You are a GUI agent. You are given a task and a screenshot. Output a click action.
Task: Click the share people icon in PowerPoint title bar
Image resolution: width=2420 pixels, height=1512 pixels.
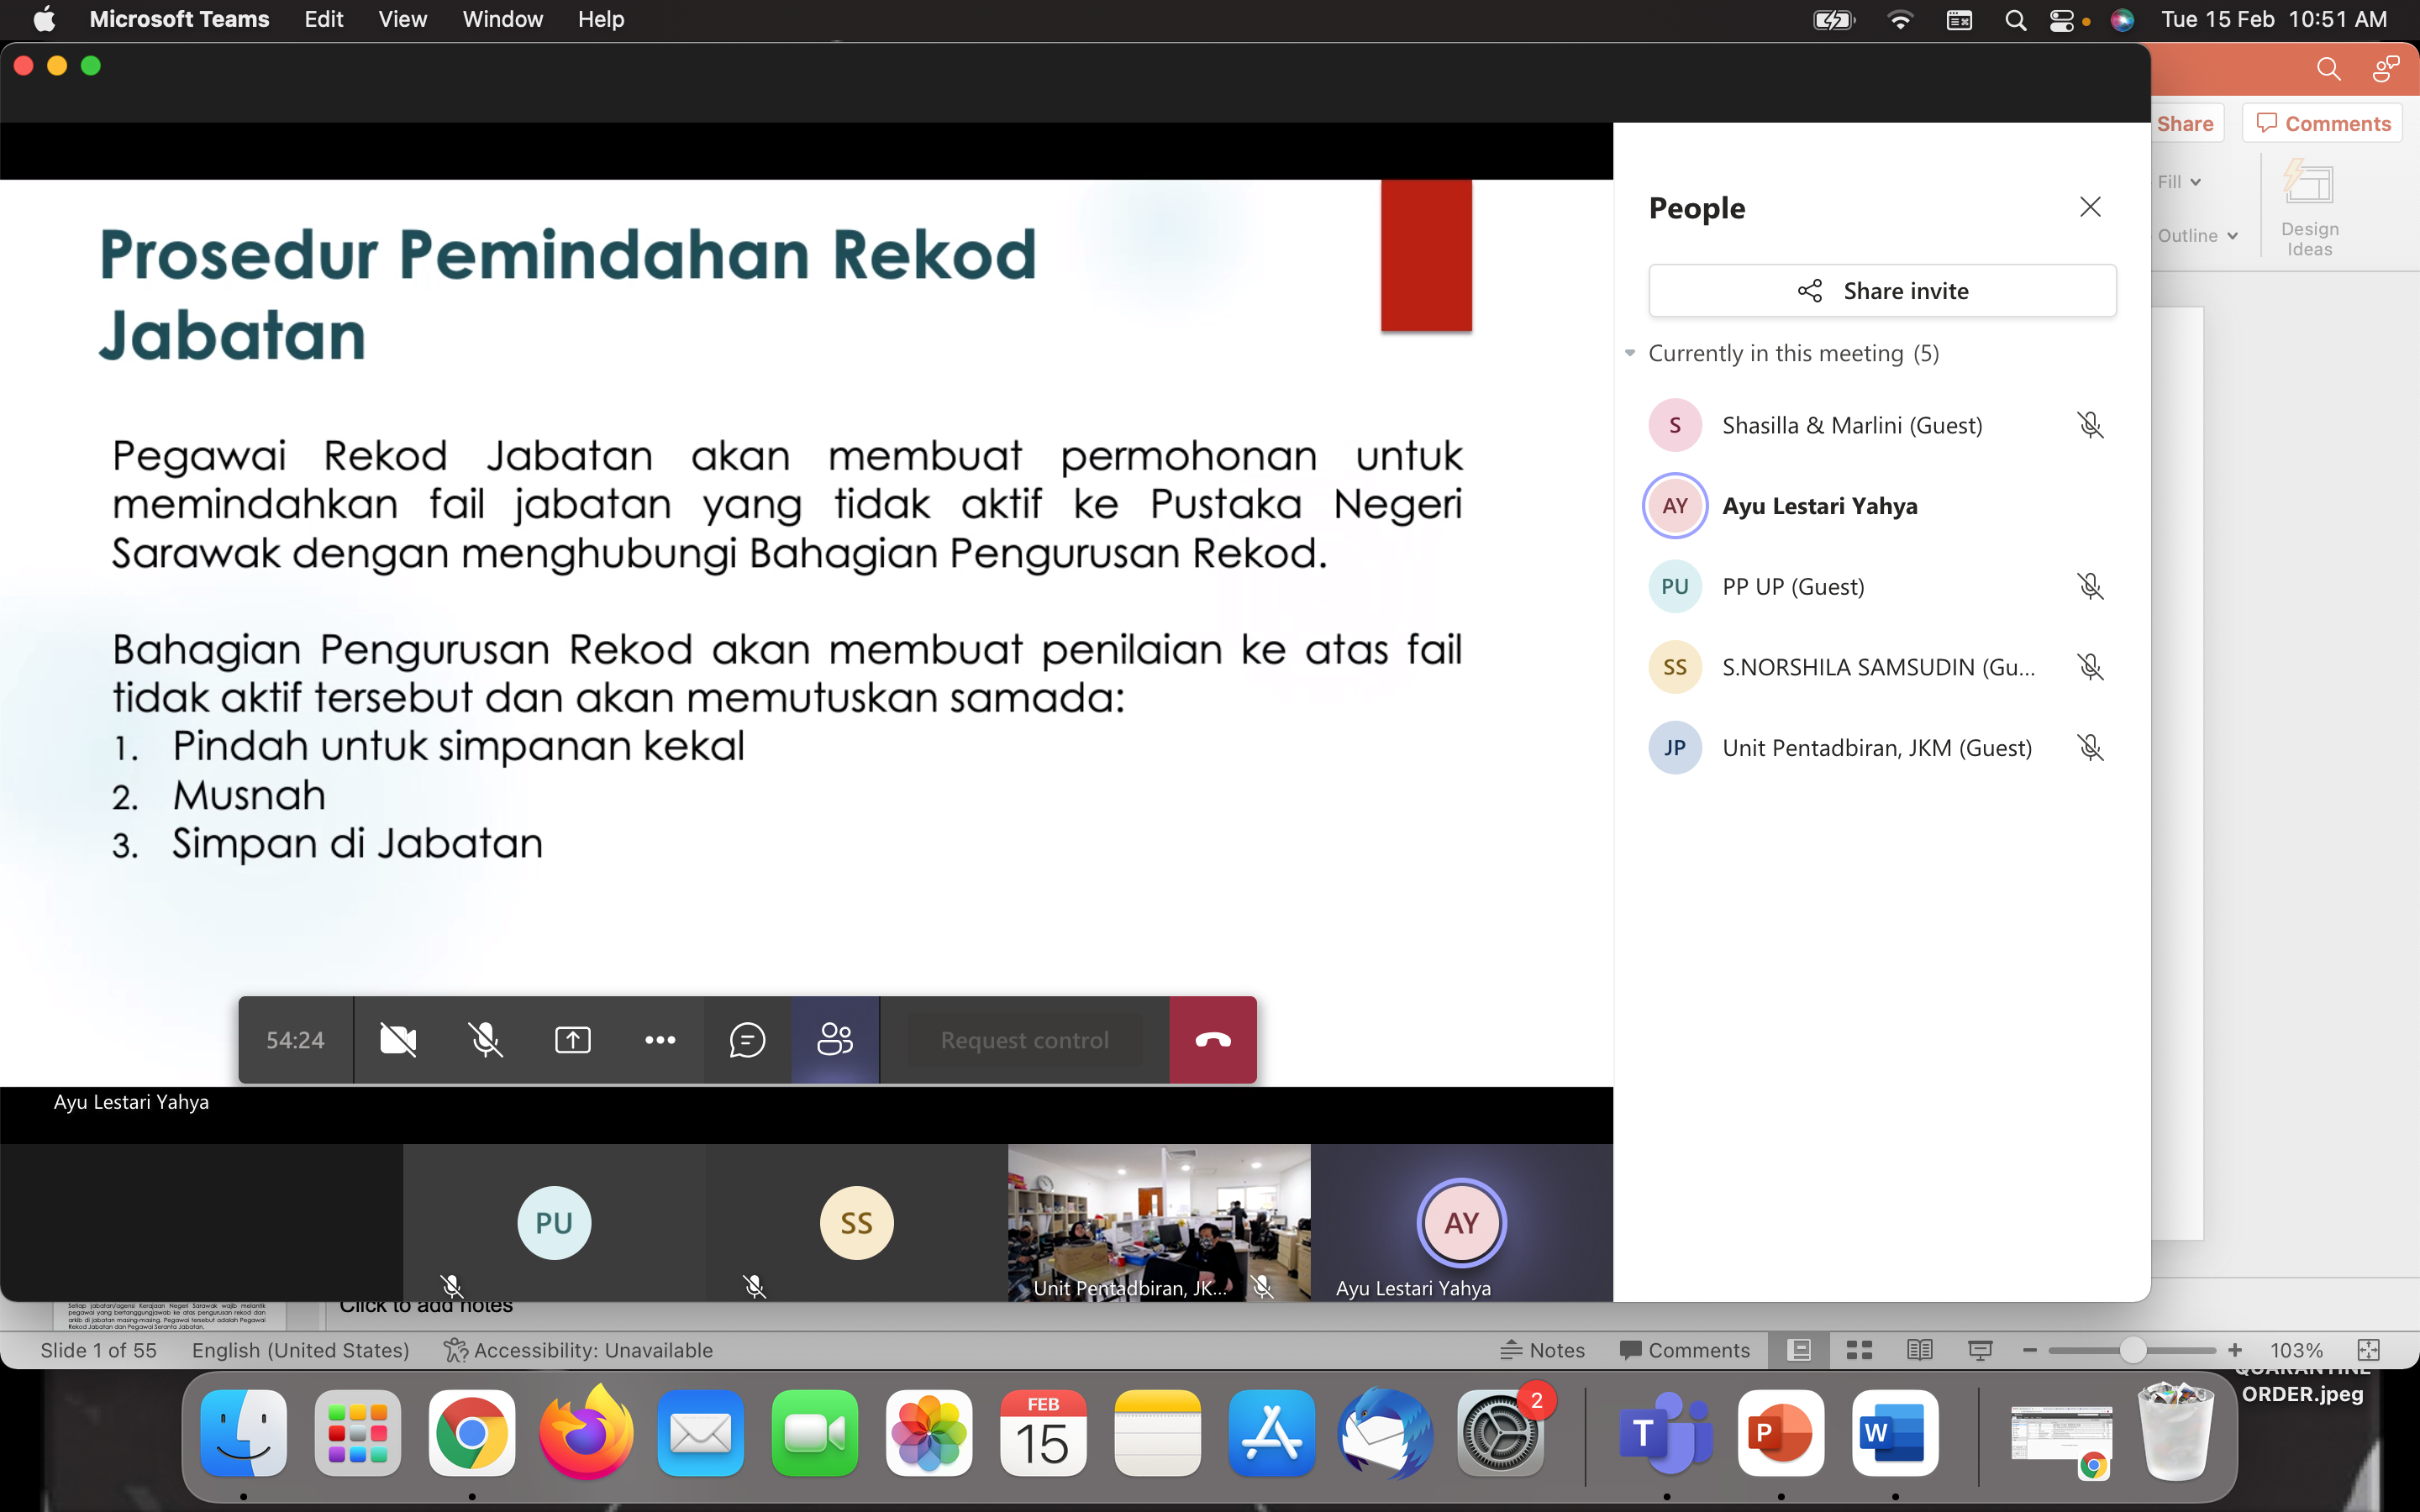click(2387, 68)
